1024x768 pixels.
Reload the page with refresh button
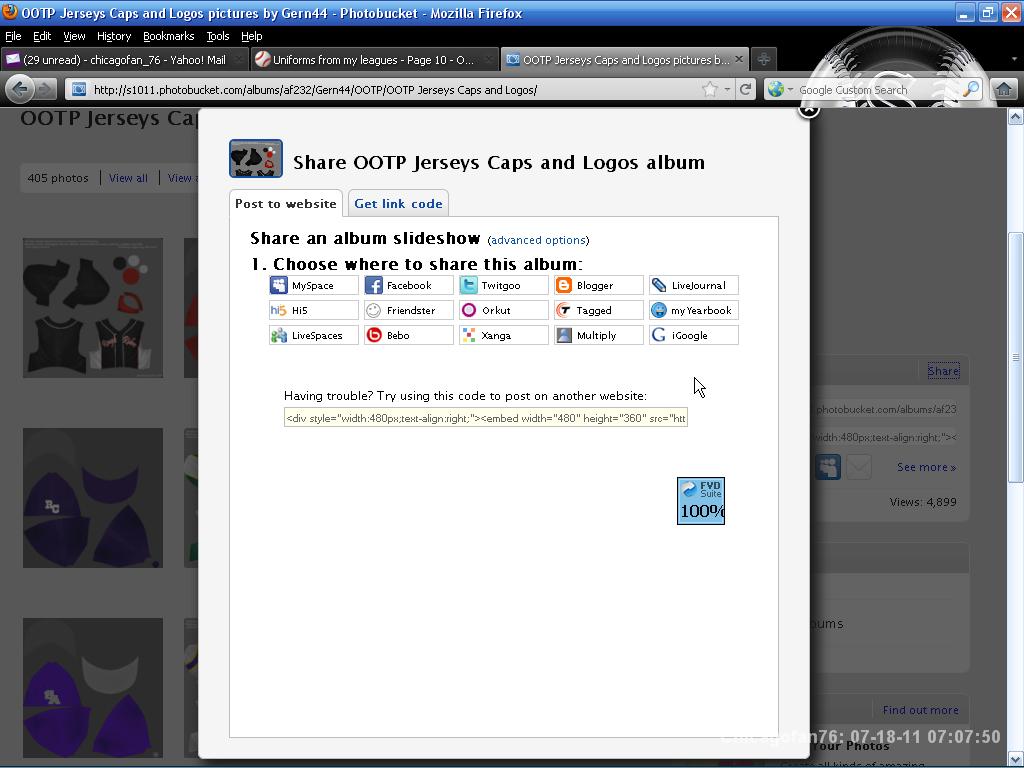click(x=745, y=89)
